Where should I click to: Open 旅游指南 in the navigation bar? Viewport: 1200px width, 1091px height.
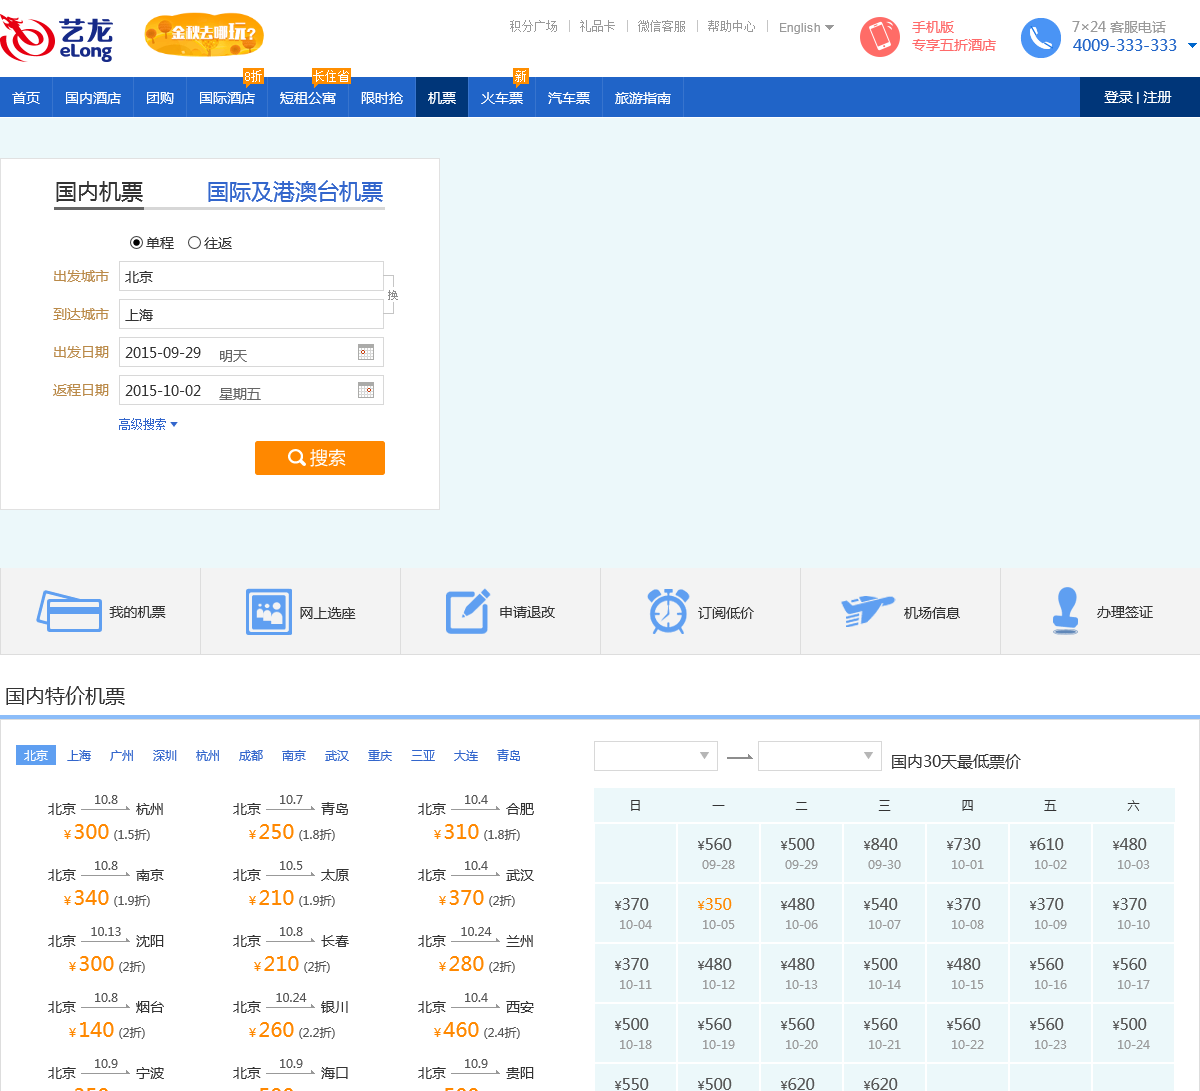tap(643, 98)
